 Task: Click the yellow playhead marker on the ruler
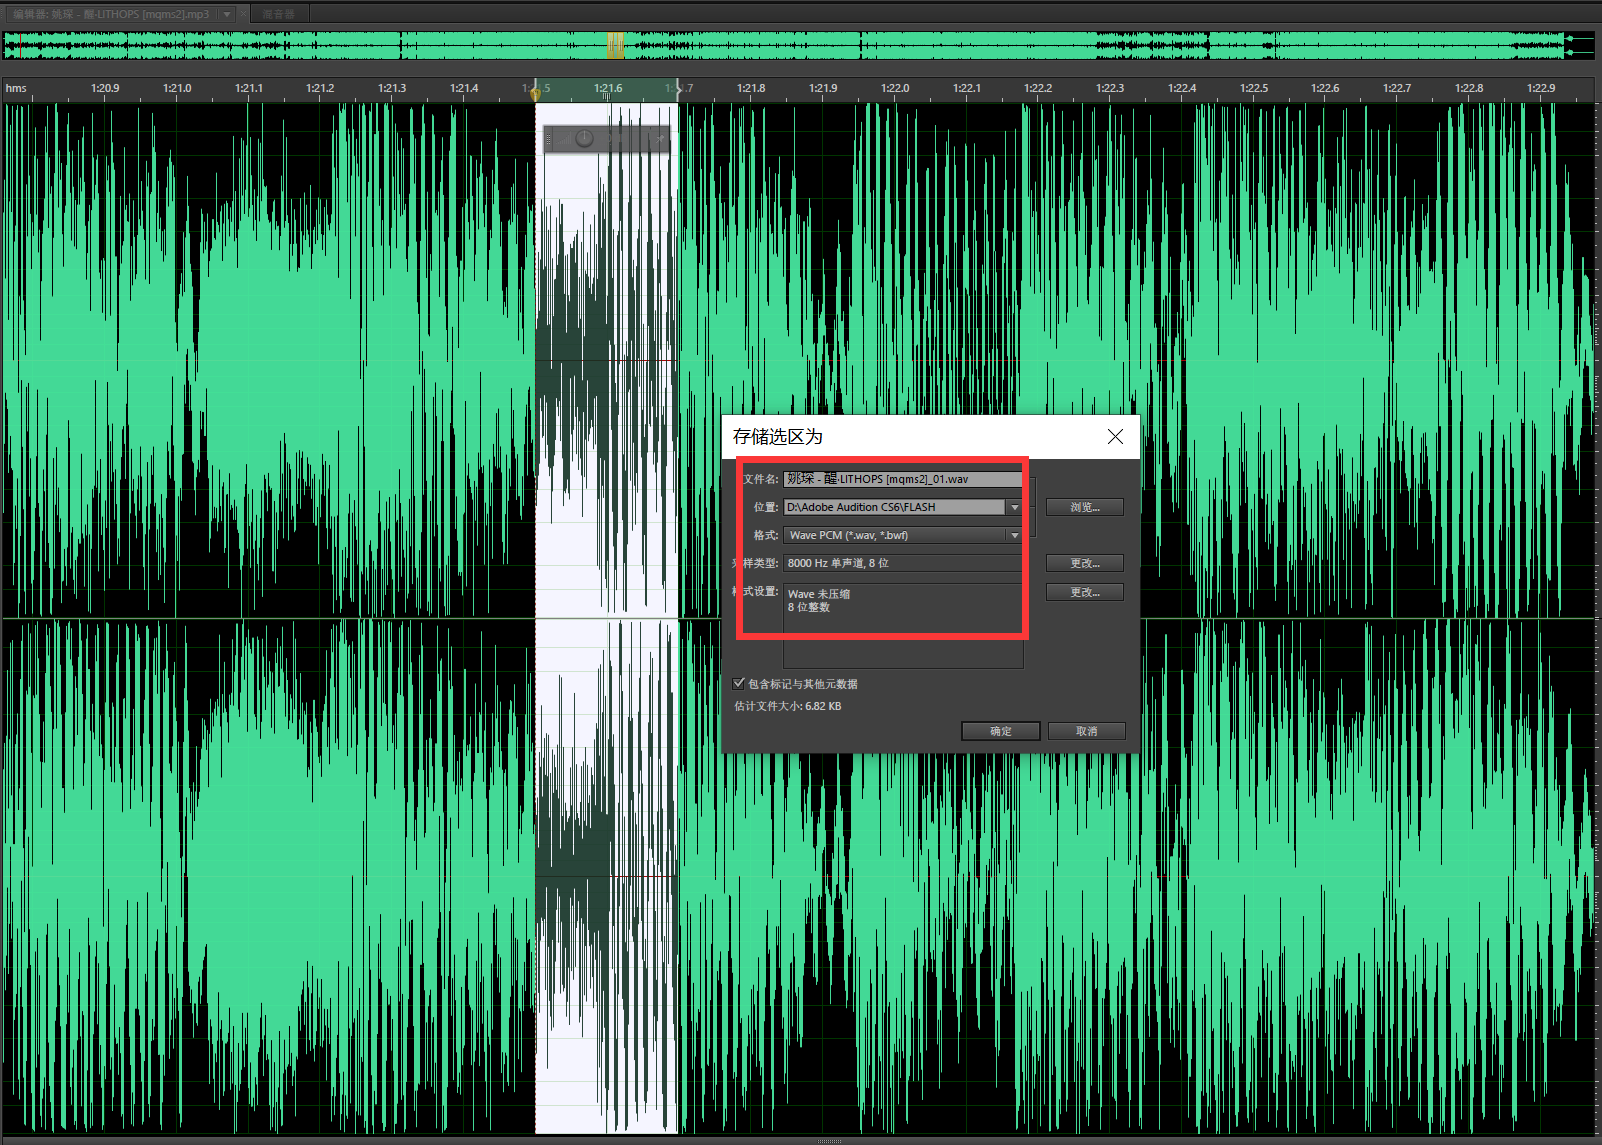[x=535, y=93]
